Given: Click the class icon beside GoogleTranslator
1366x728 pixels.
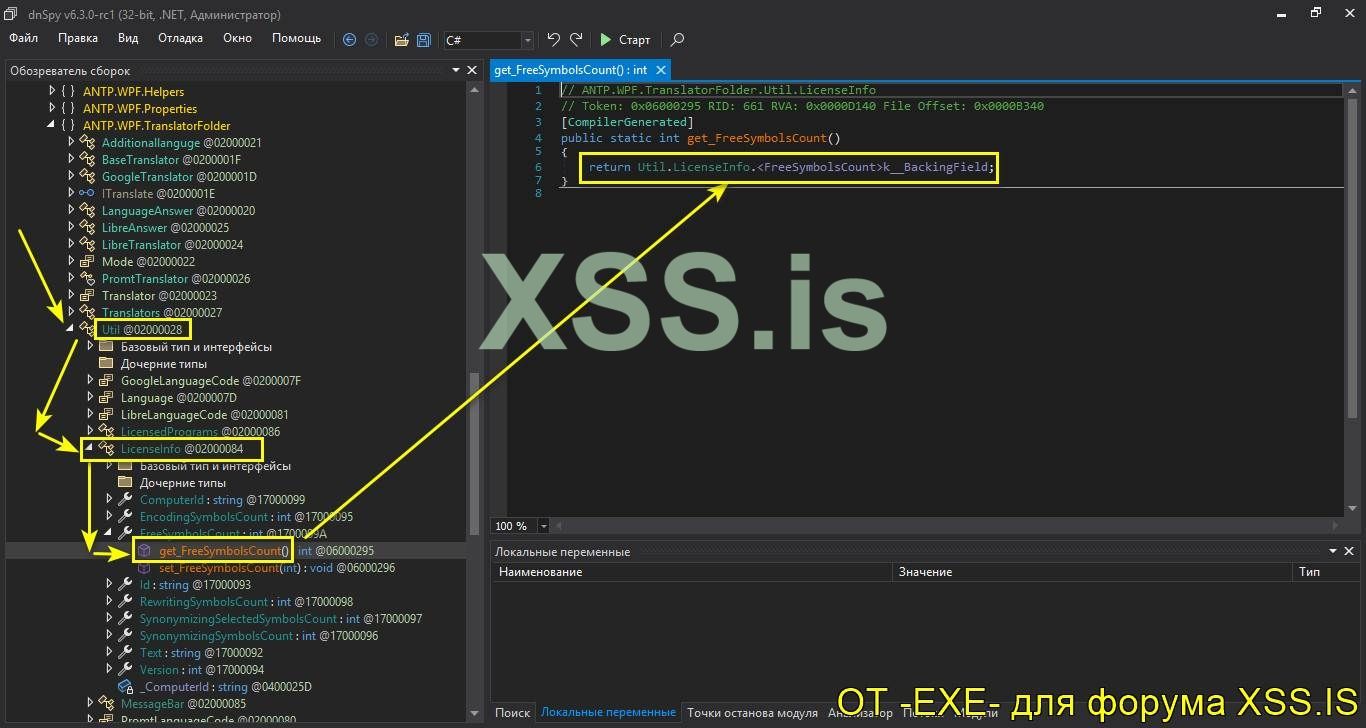Looking at the screenshot, I should (87, 177).
